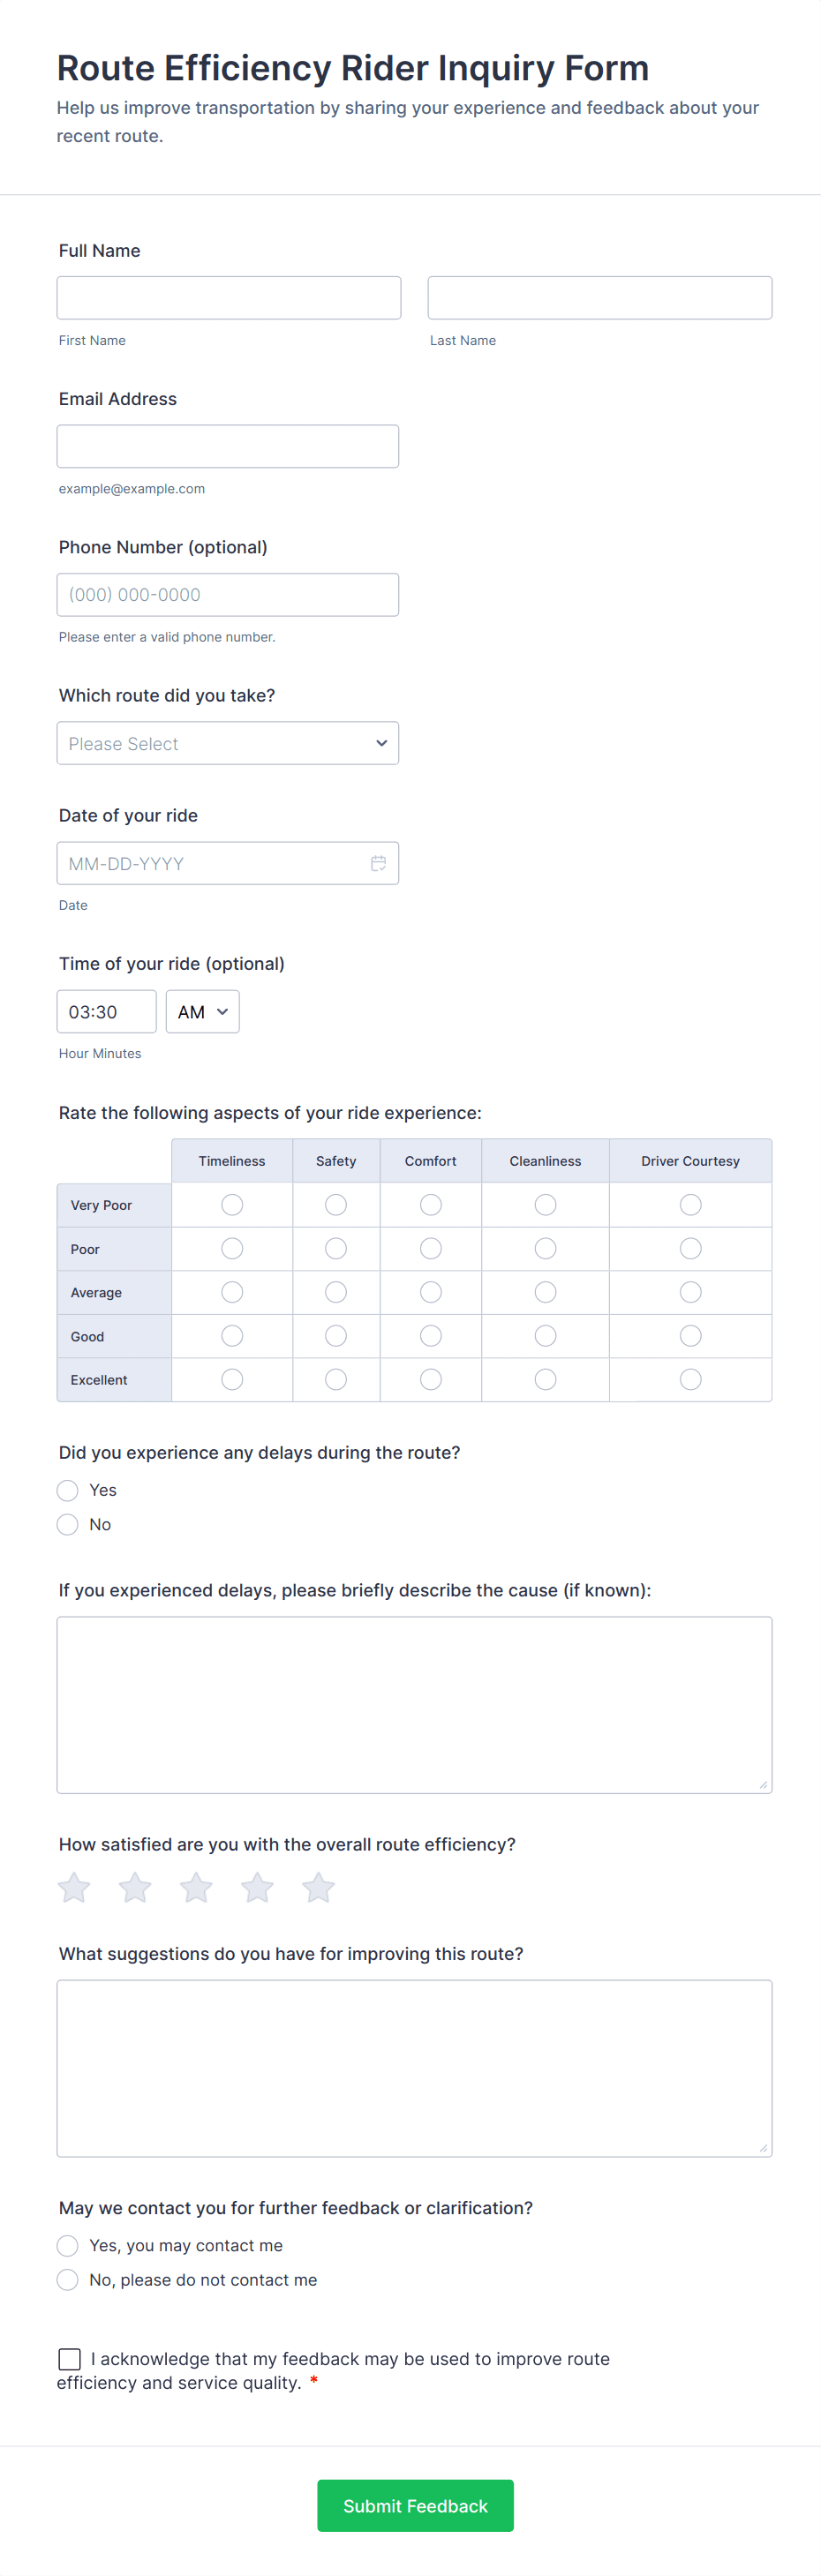Rate route efficiency one star

point(74,1887)
